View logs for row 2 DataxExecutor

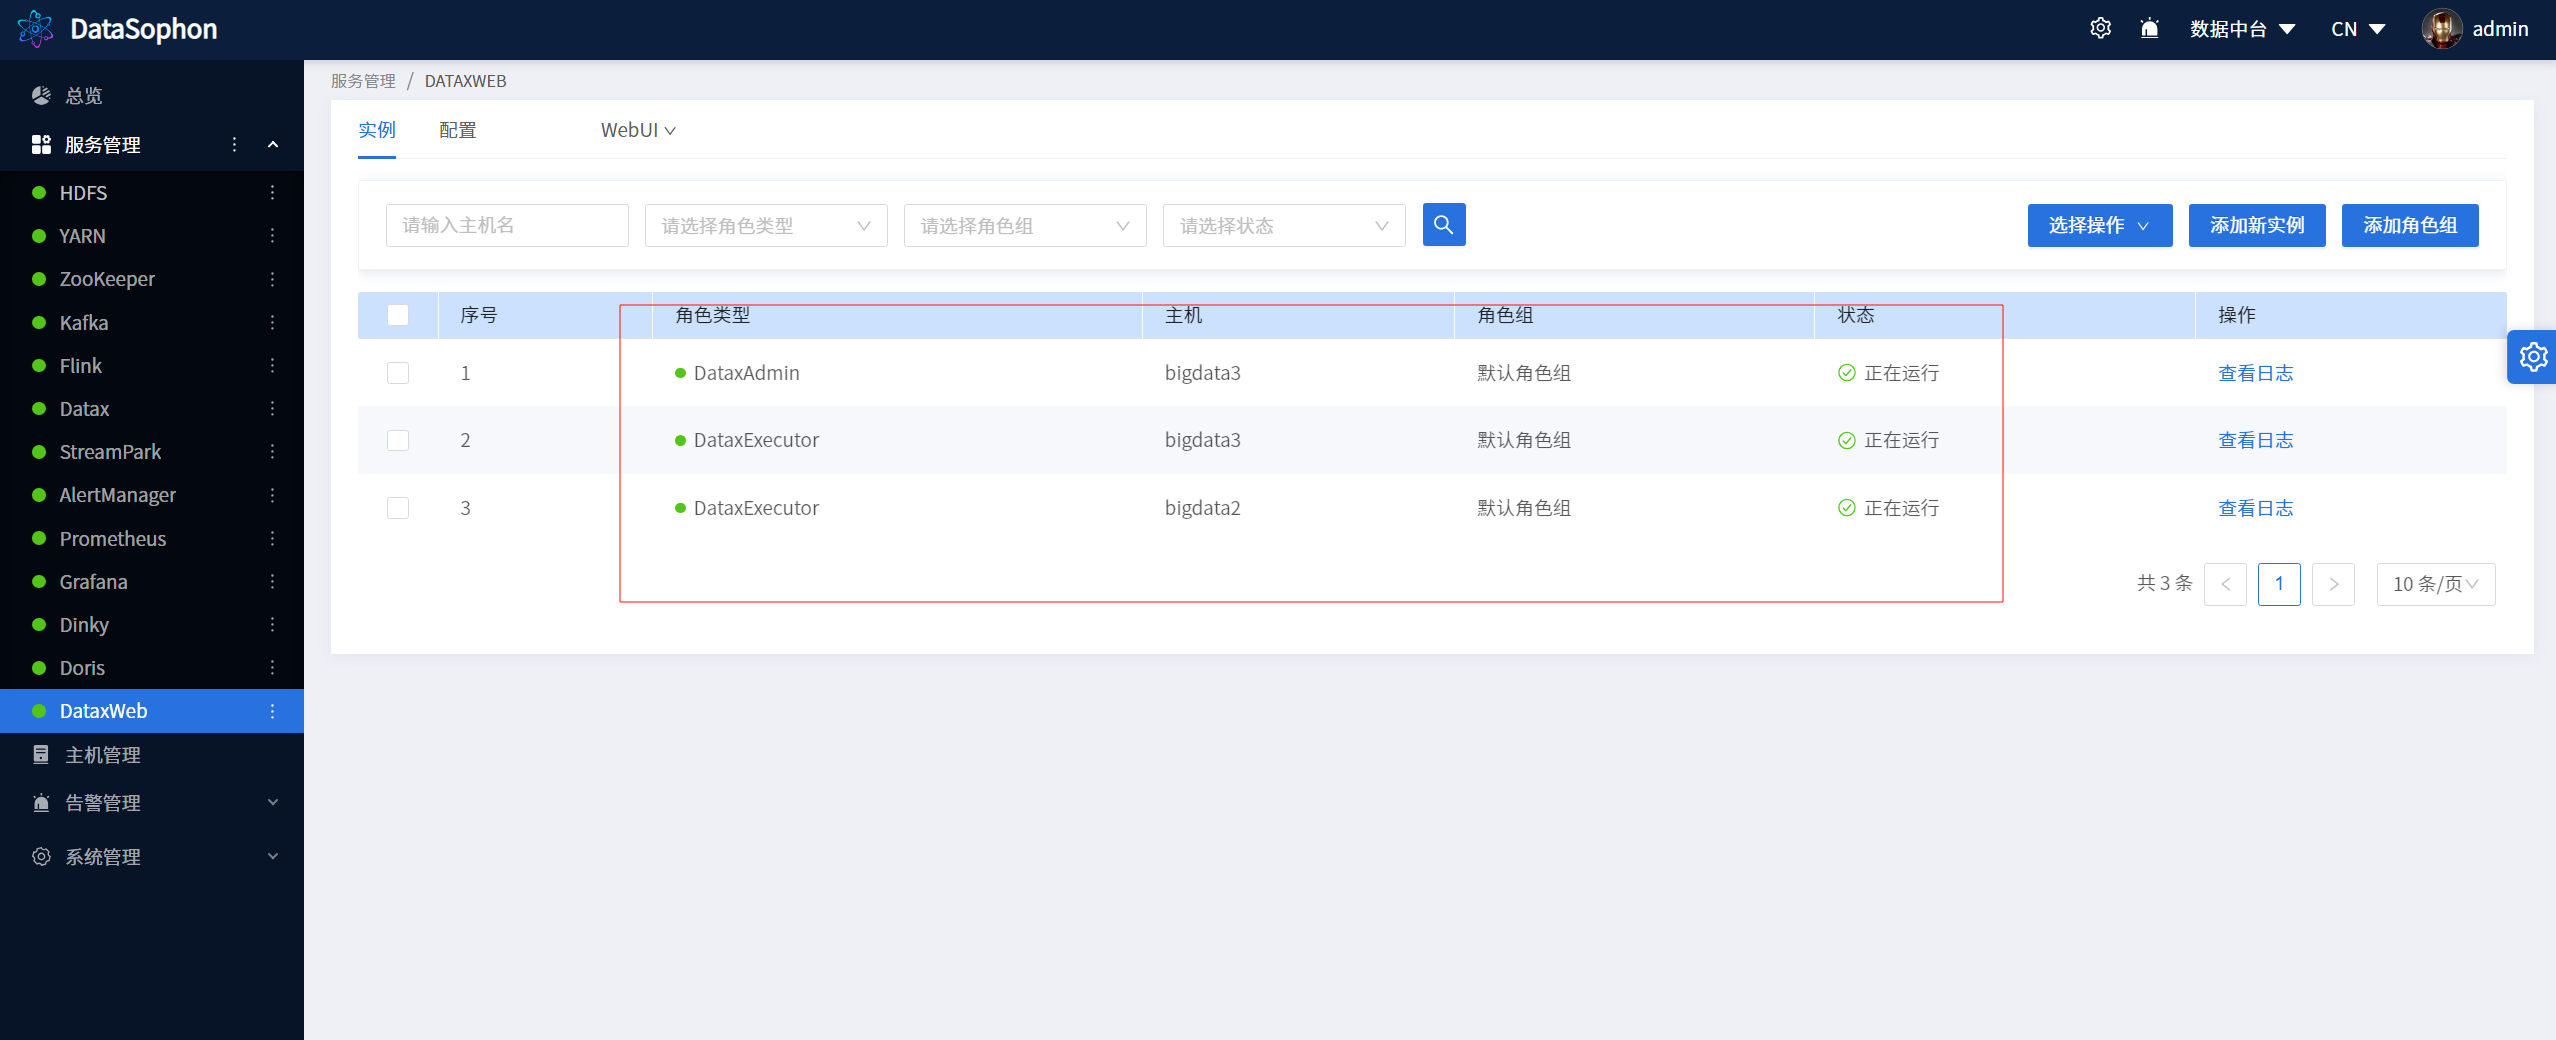pos(2256,440)
